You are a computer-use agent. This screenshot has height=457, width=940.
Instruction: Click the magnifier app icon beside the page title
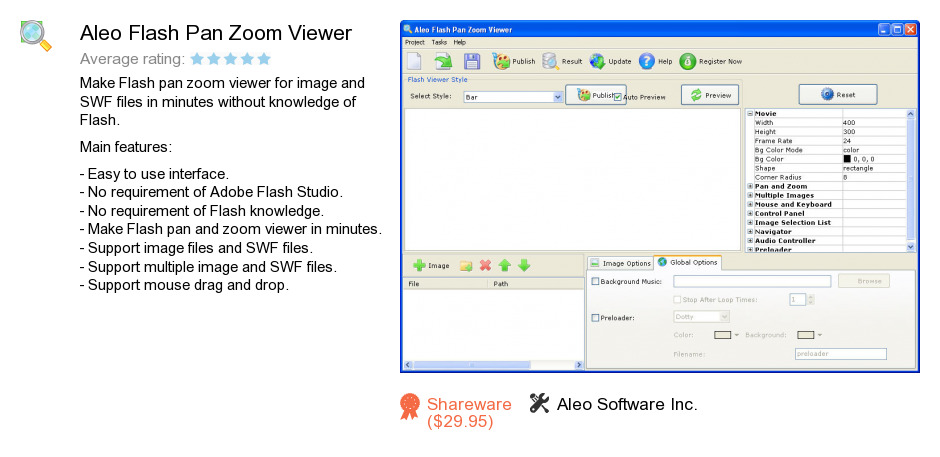click(x=35, y=35)
